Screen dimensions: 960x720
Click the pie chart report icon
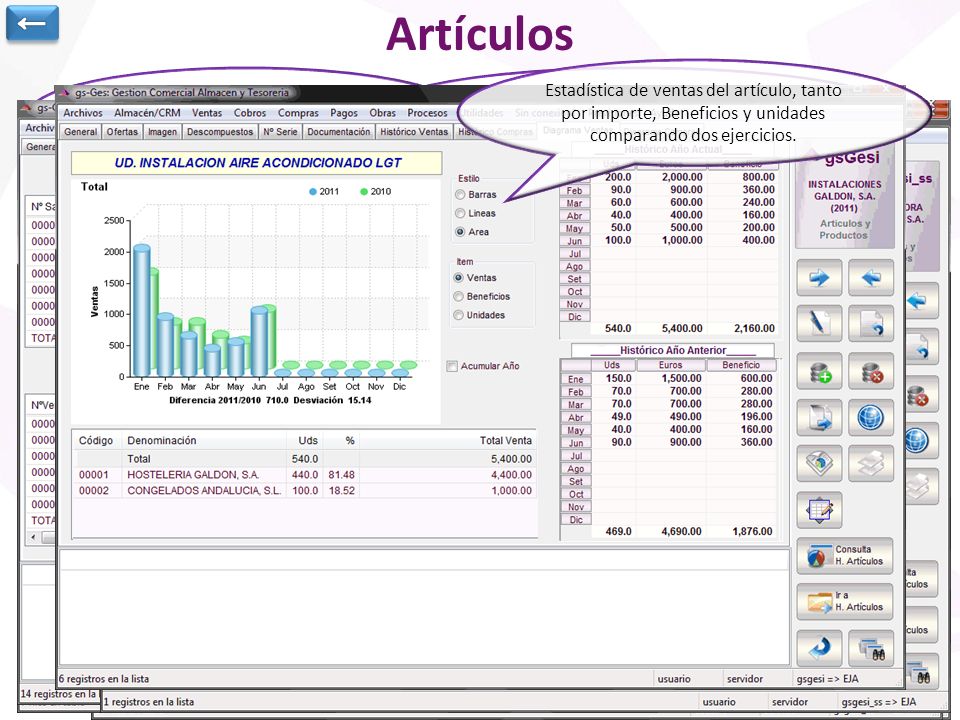[x=819, y=463]
